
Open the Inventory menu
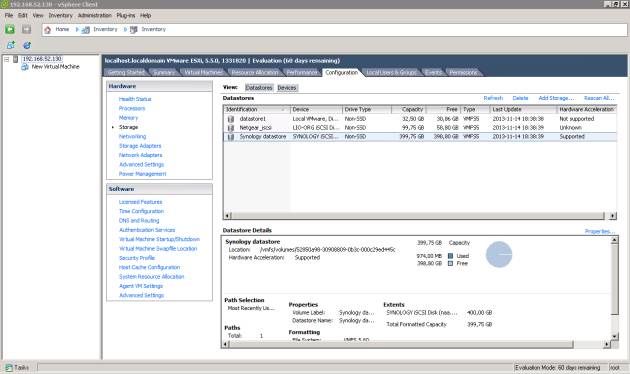(61, 15)
